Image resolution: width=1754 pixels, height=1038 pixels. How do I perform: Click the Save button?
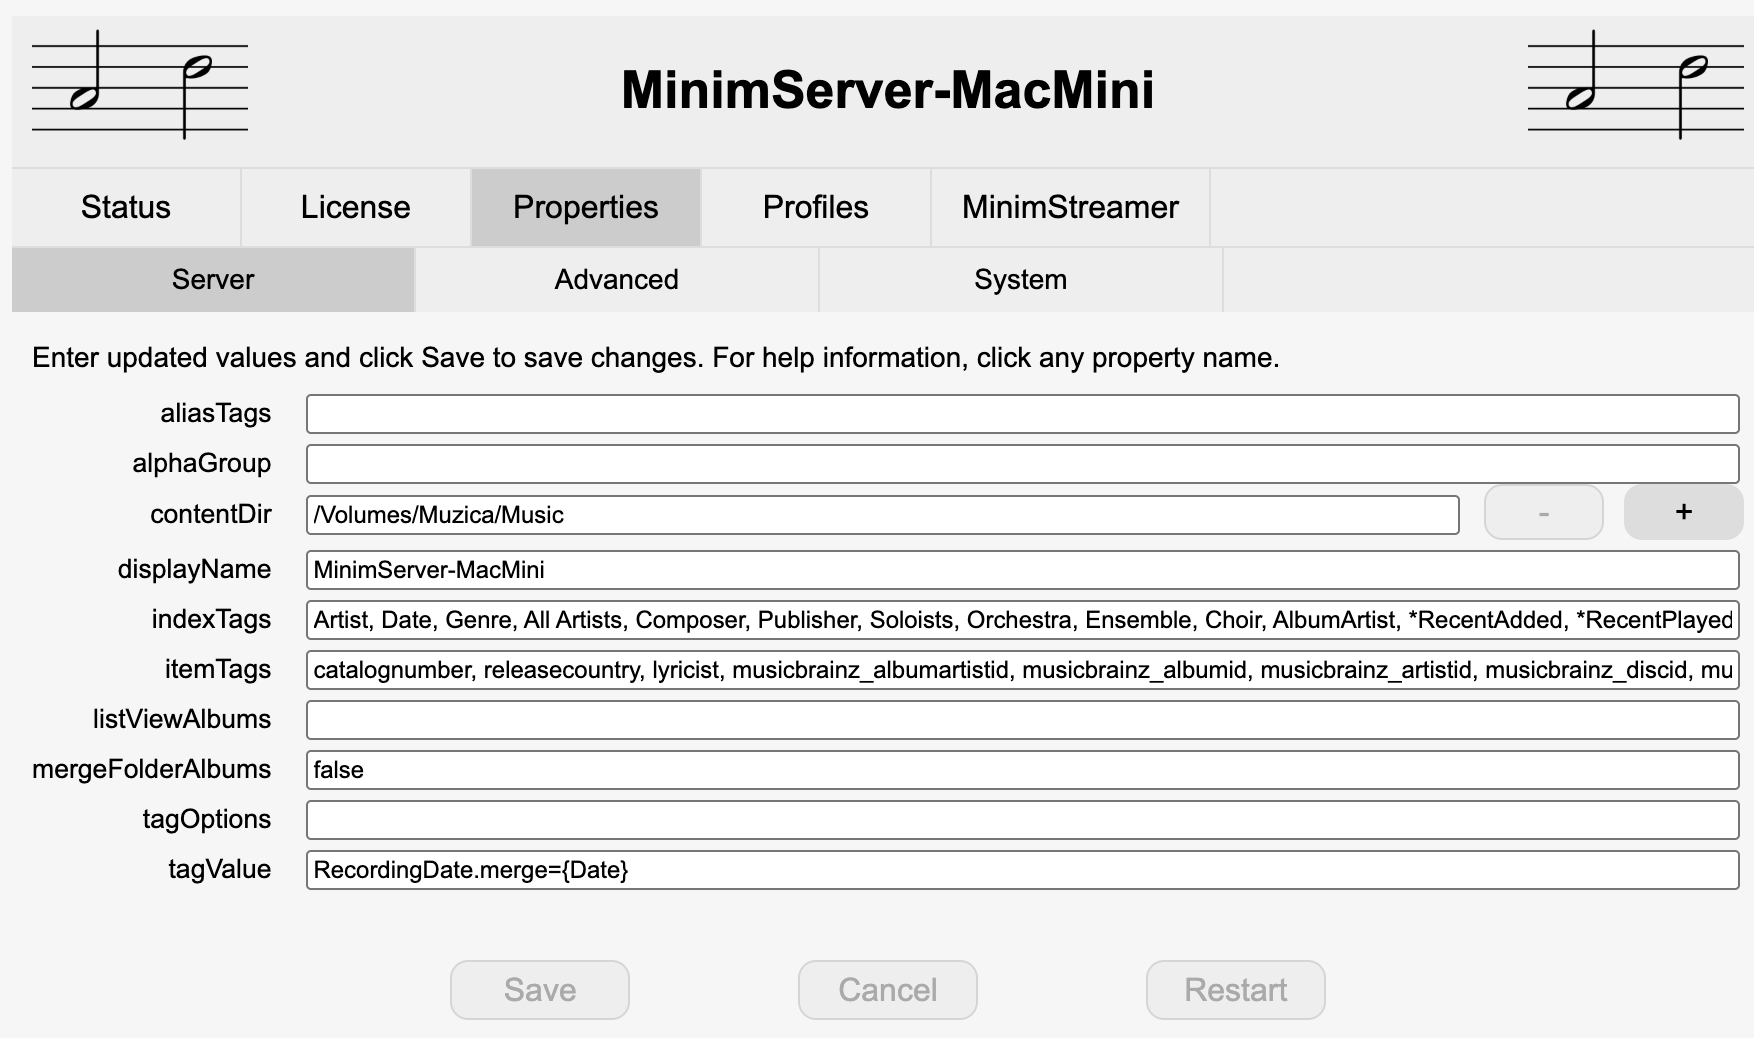point(540,990)
